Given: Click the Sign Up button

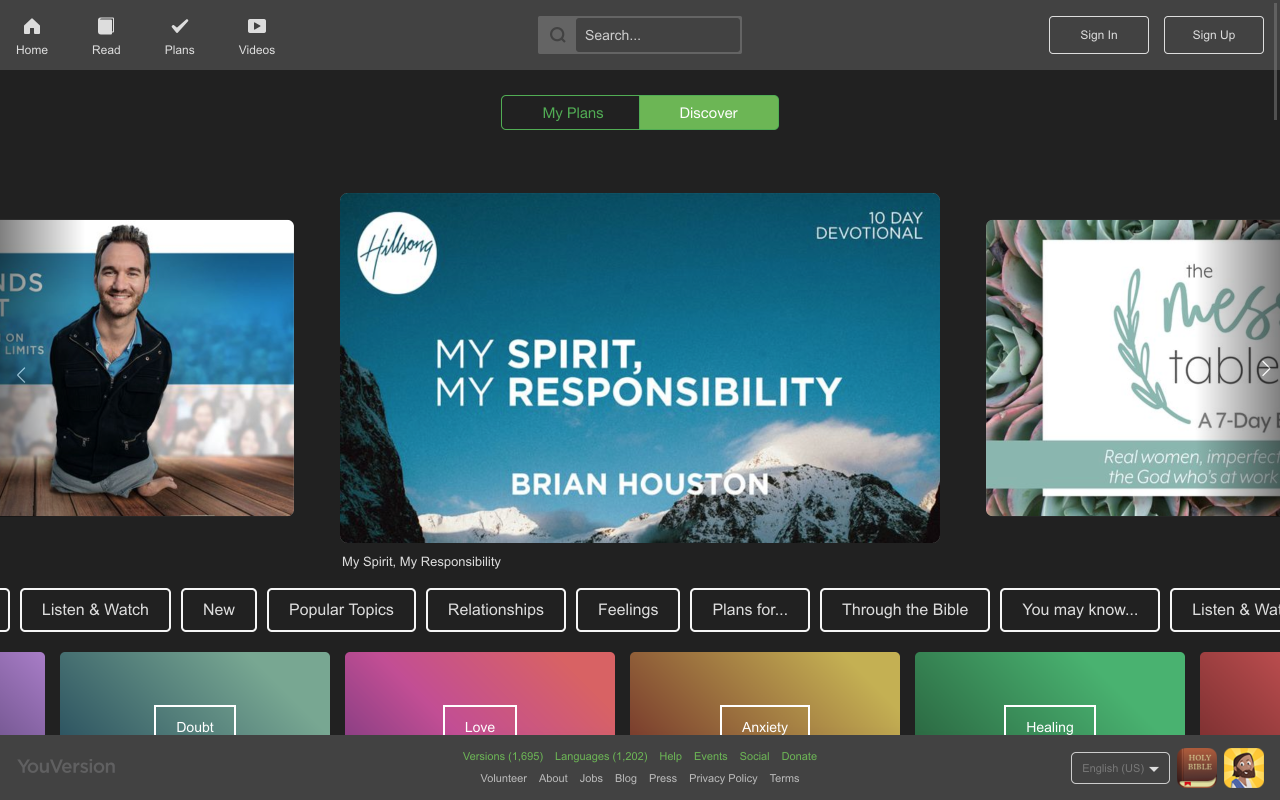Looking at the screenshot, I should click(x=1214, y=35).
